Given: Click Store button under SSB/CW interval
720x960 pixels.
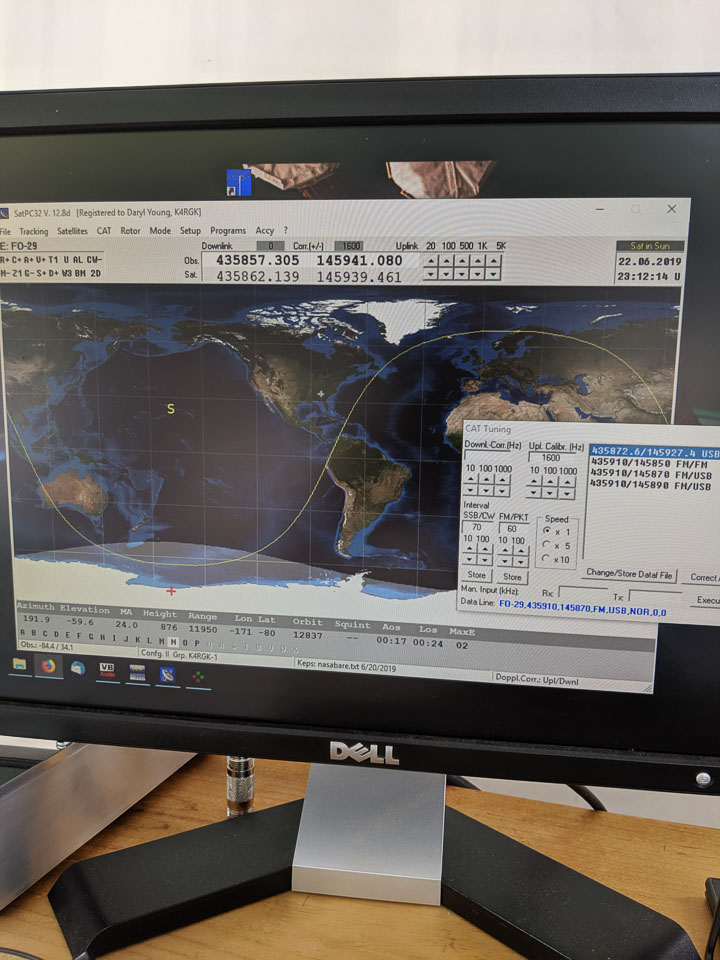Looking at the screenshot, I should click(477, 577).
